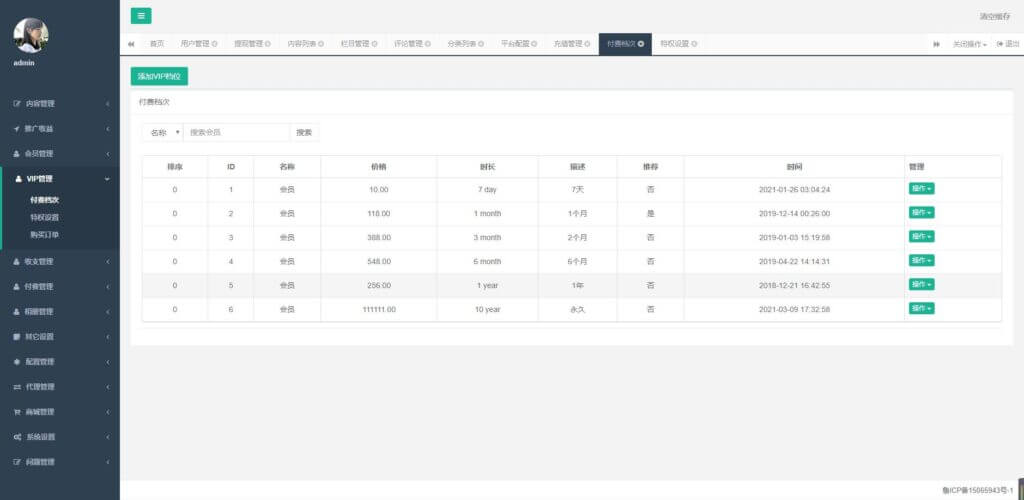Open the 名称 search field dropdown
Screen dimensions: 1024x500
tap(163, 132)
